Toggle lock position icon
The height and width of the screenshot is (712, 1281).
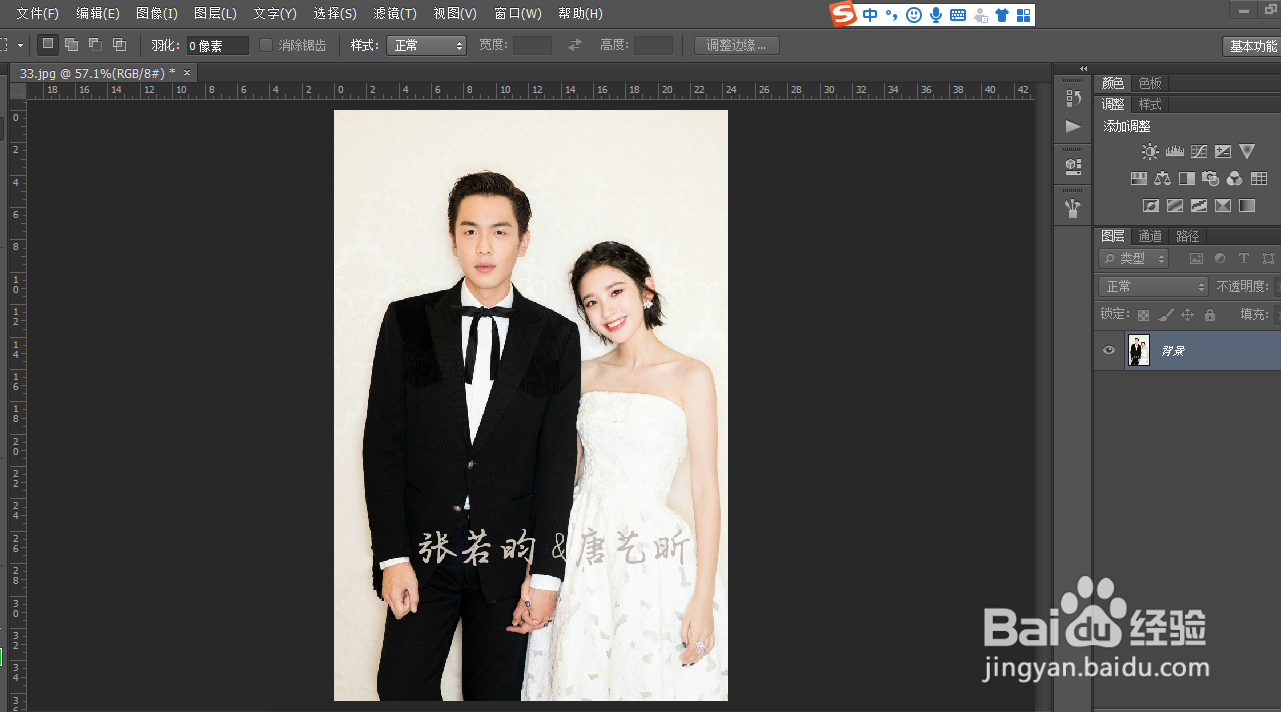pyautogui.click(x=1188, y=315)
